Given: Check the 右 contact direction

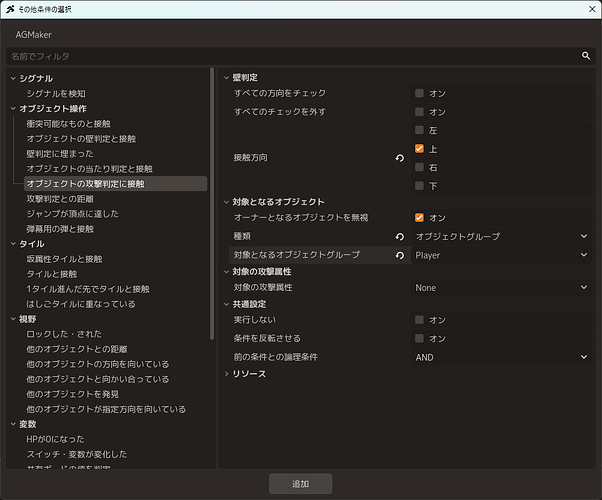Looking at the screenshot, I should (419, 167).
